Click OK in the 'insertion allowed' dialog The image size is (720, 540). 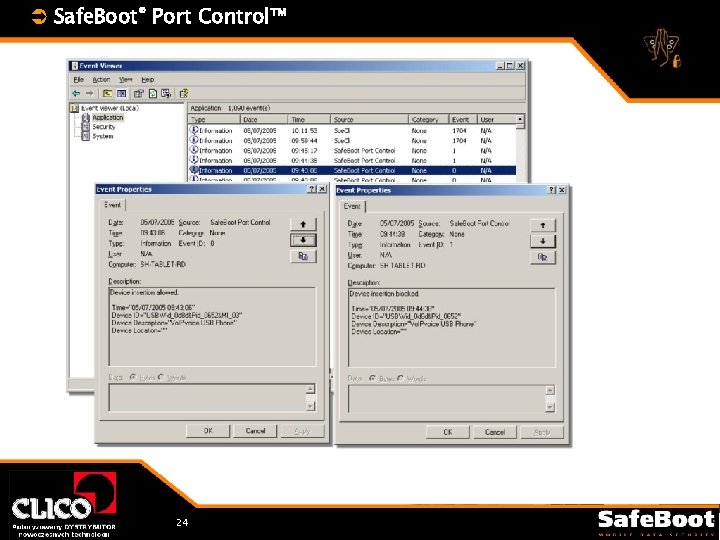[x=208, y=431]
